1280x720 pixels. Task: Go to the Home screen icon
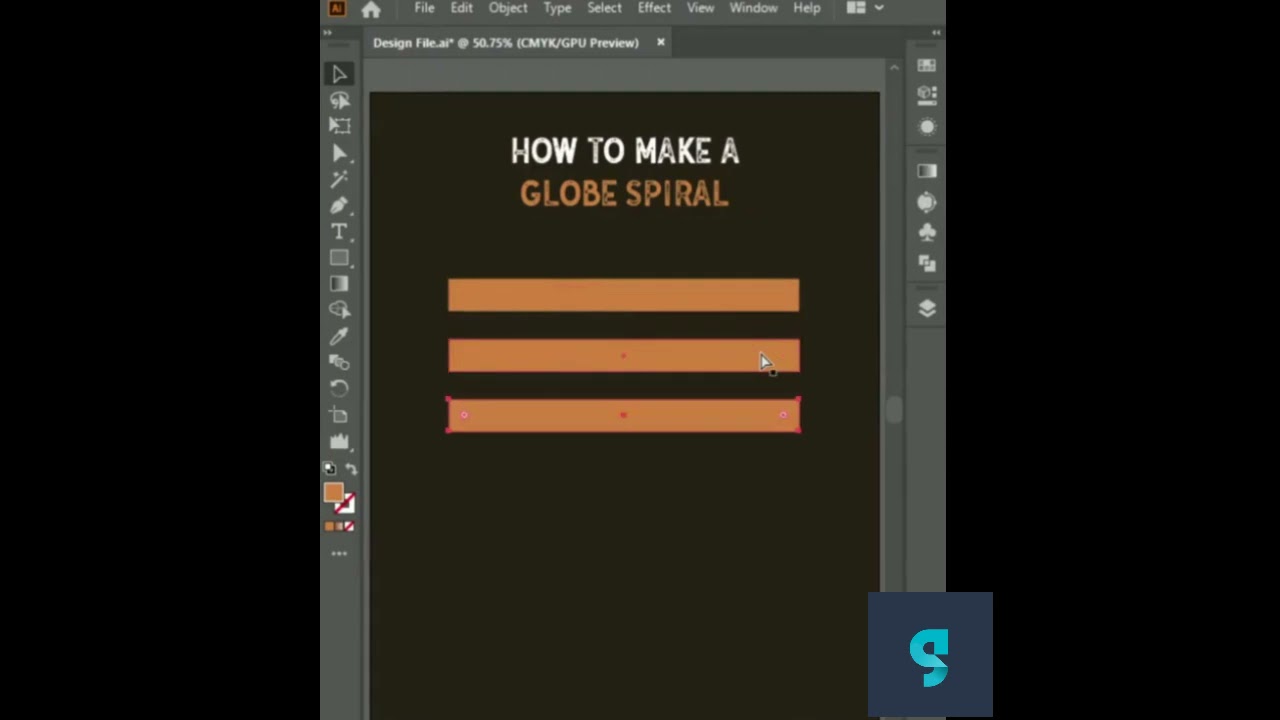click(371, 9)
